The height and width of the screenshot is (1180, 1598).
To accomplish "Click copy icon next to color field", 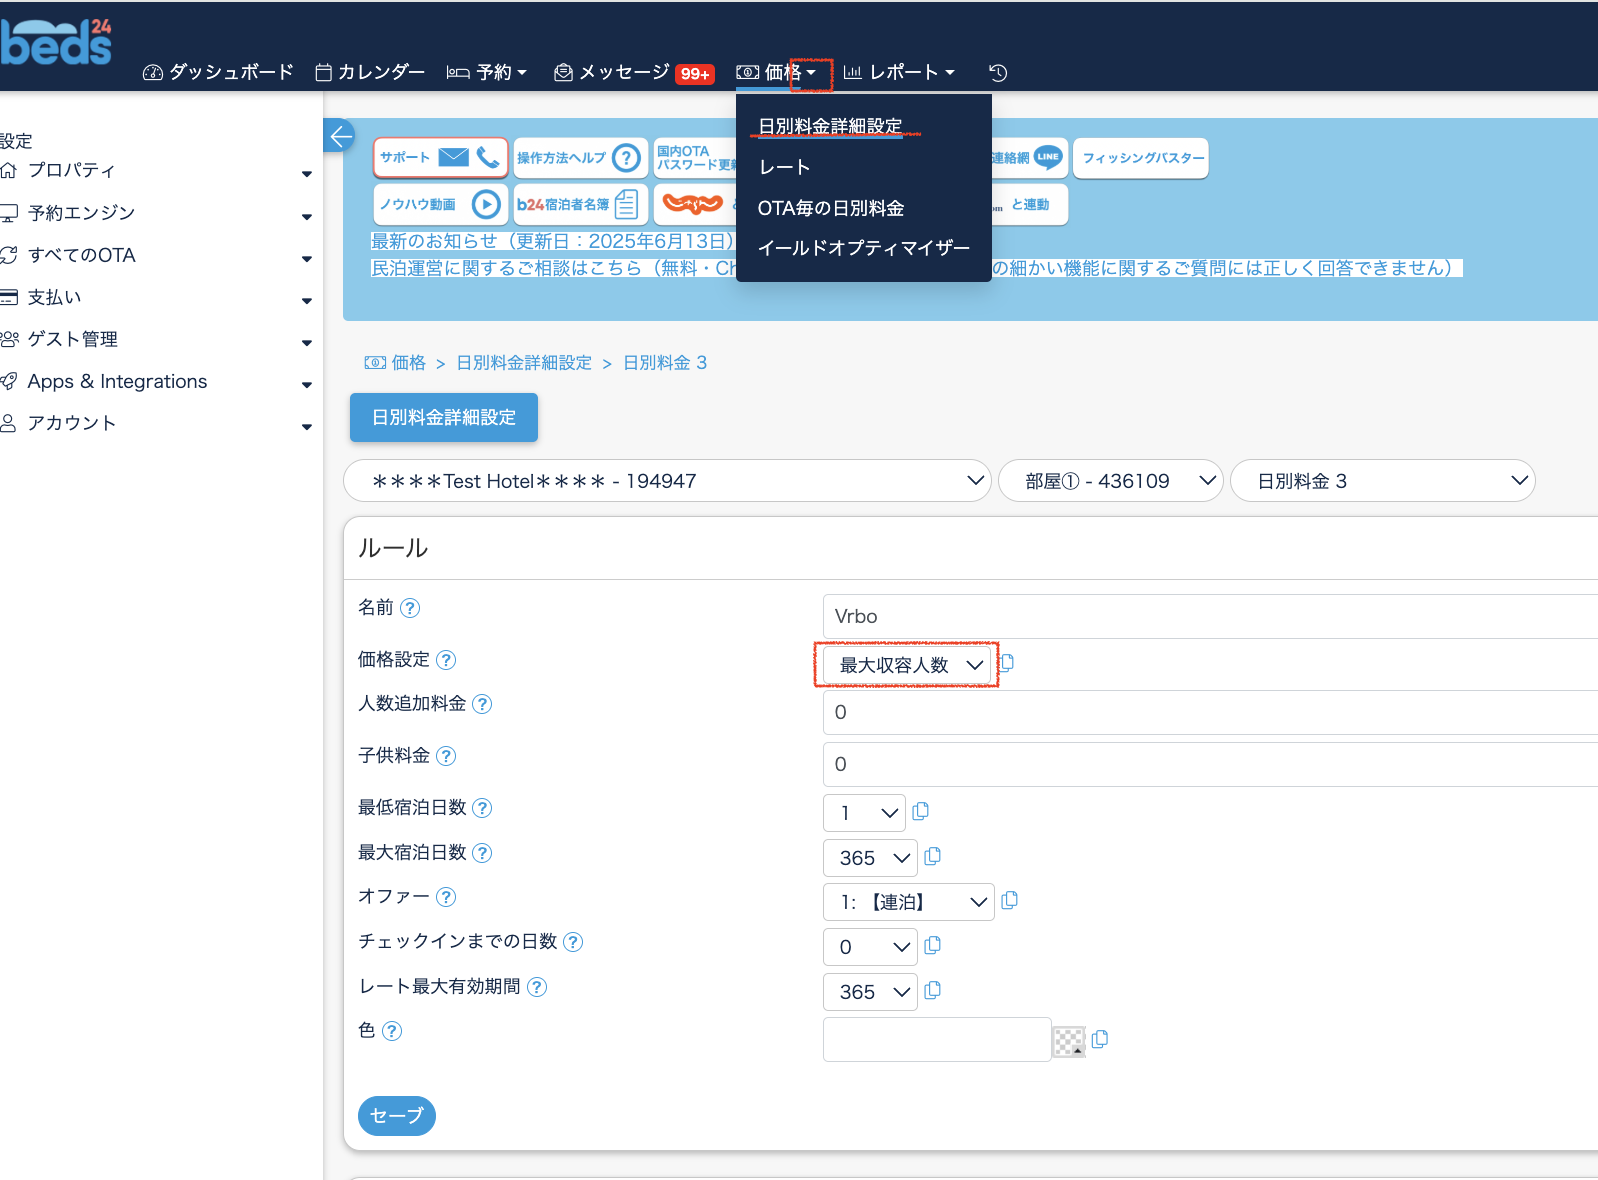I will point(1100,1039).
